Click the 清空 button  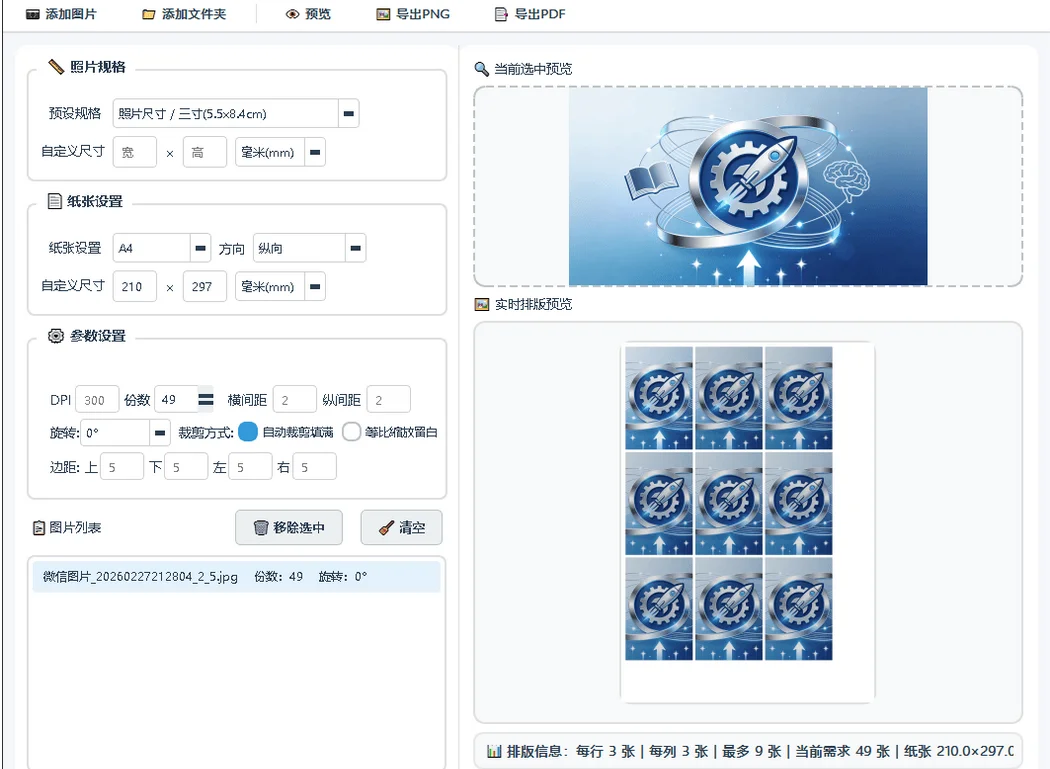pos(401,528)
